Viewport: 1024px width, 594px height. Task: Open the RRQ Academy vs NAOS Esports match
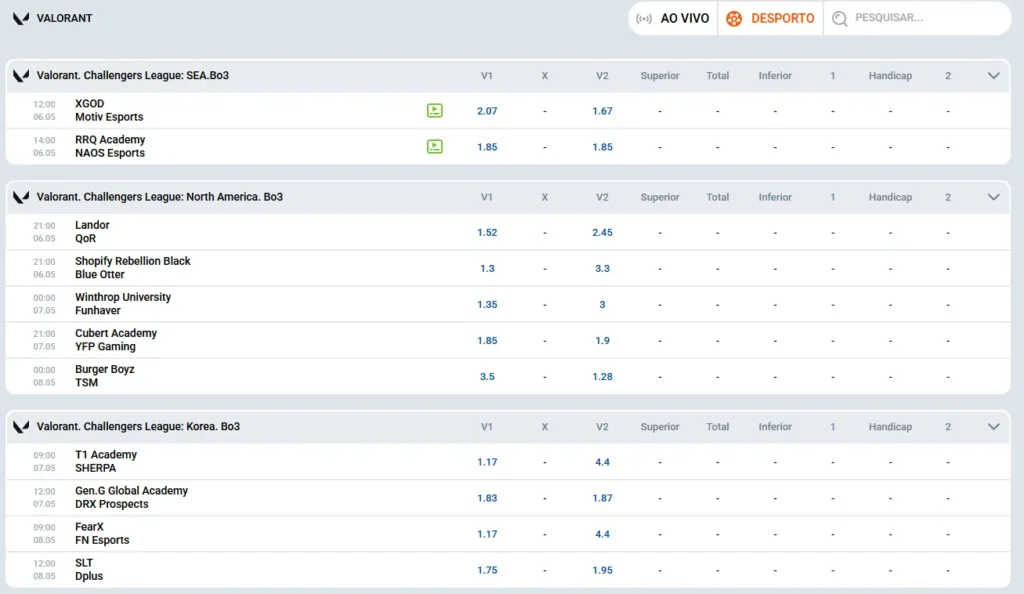tap(110, 146)
